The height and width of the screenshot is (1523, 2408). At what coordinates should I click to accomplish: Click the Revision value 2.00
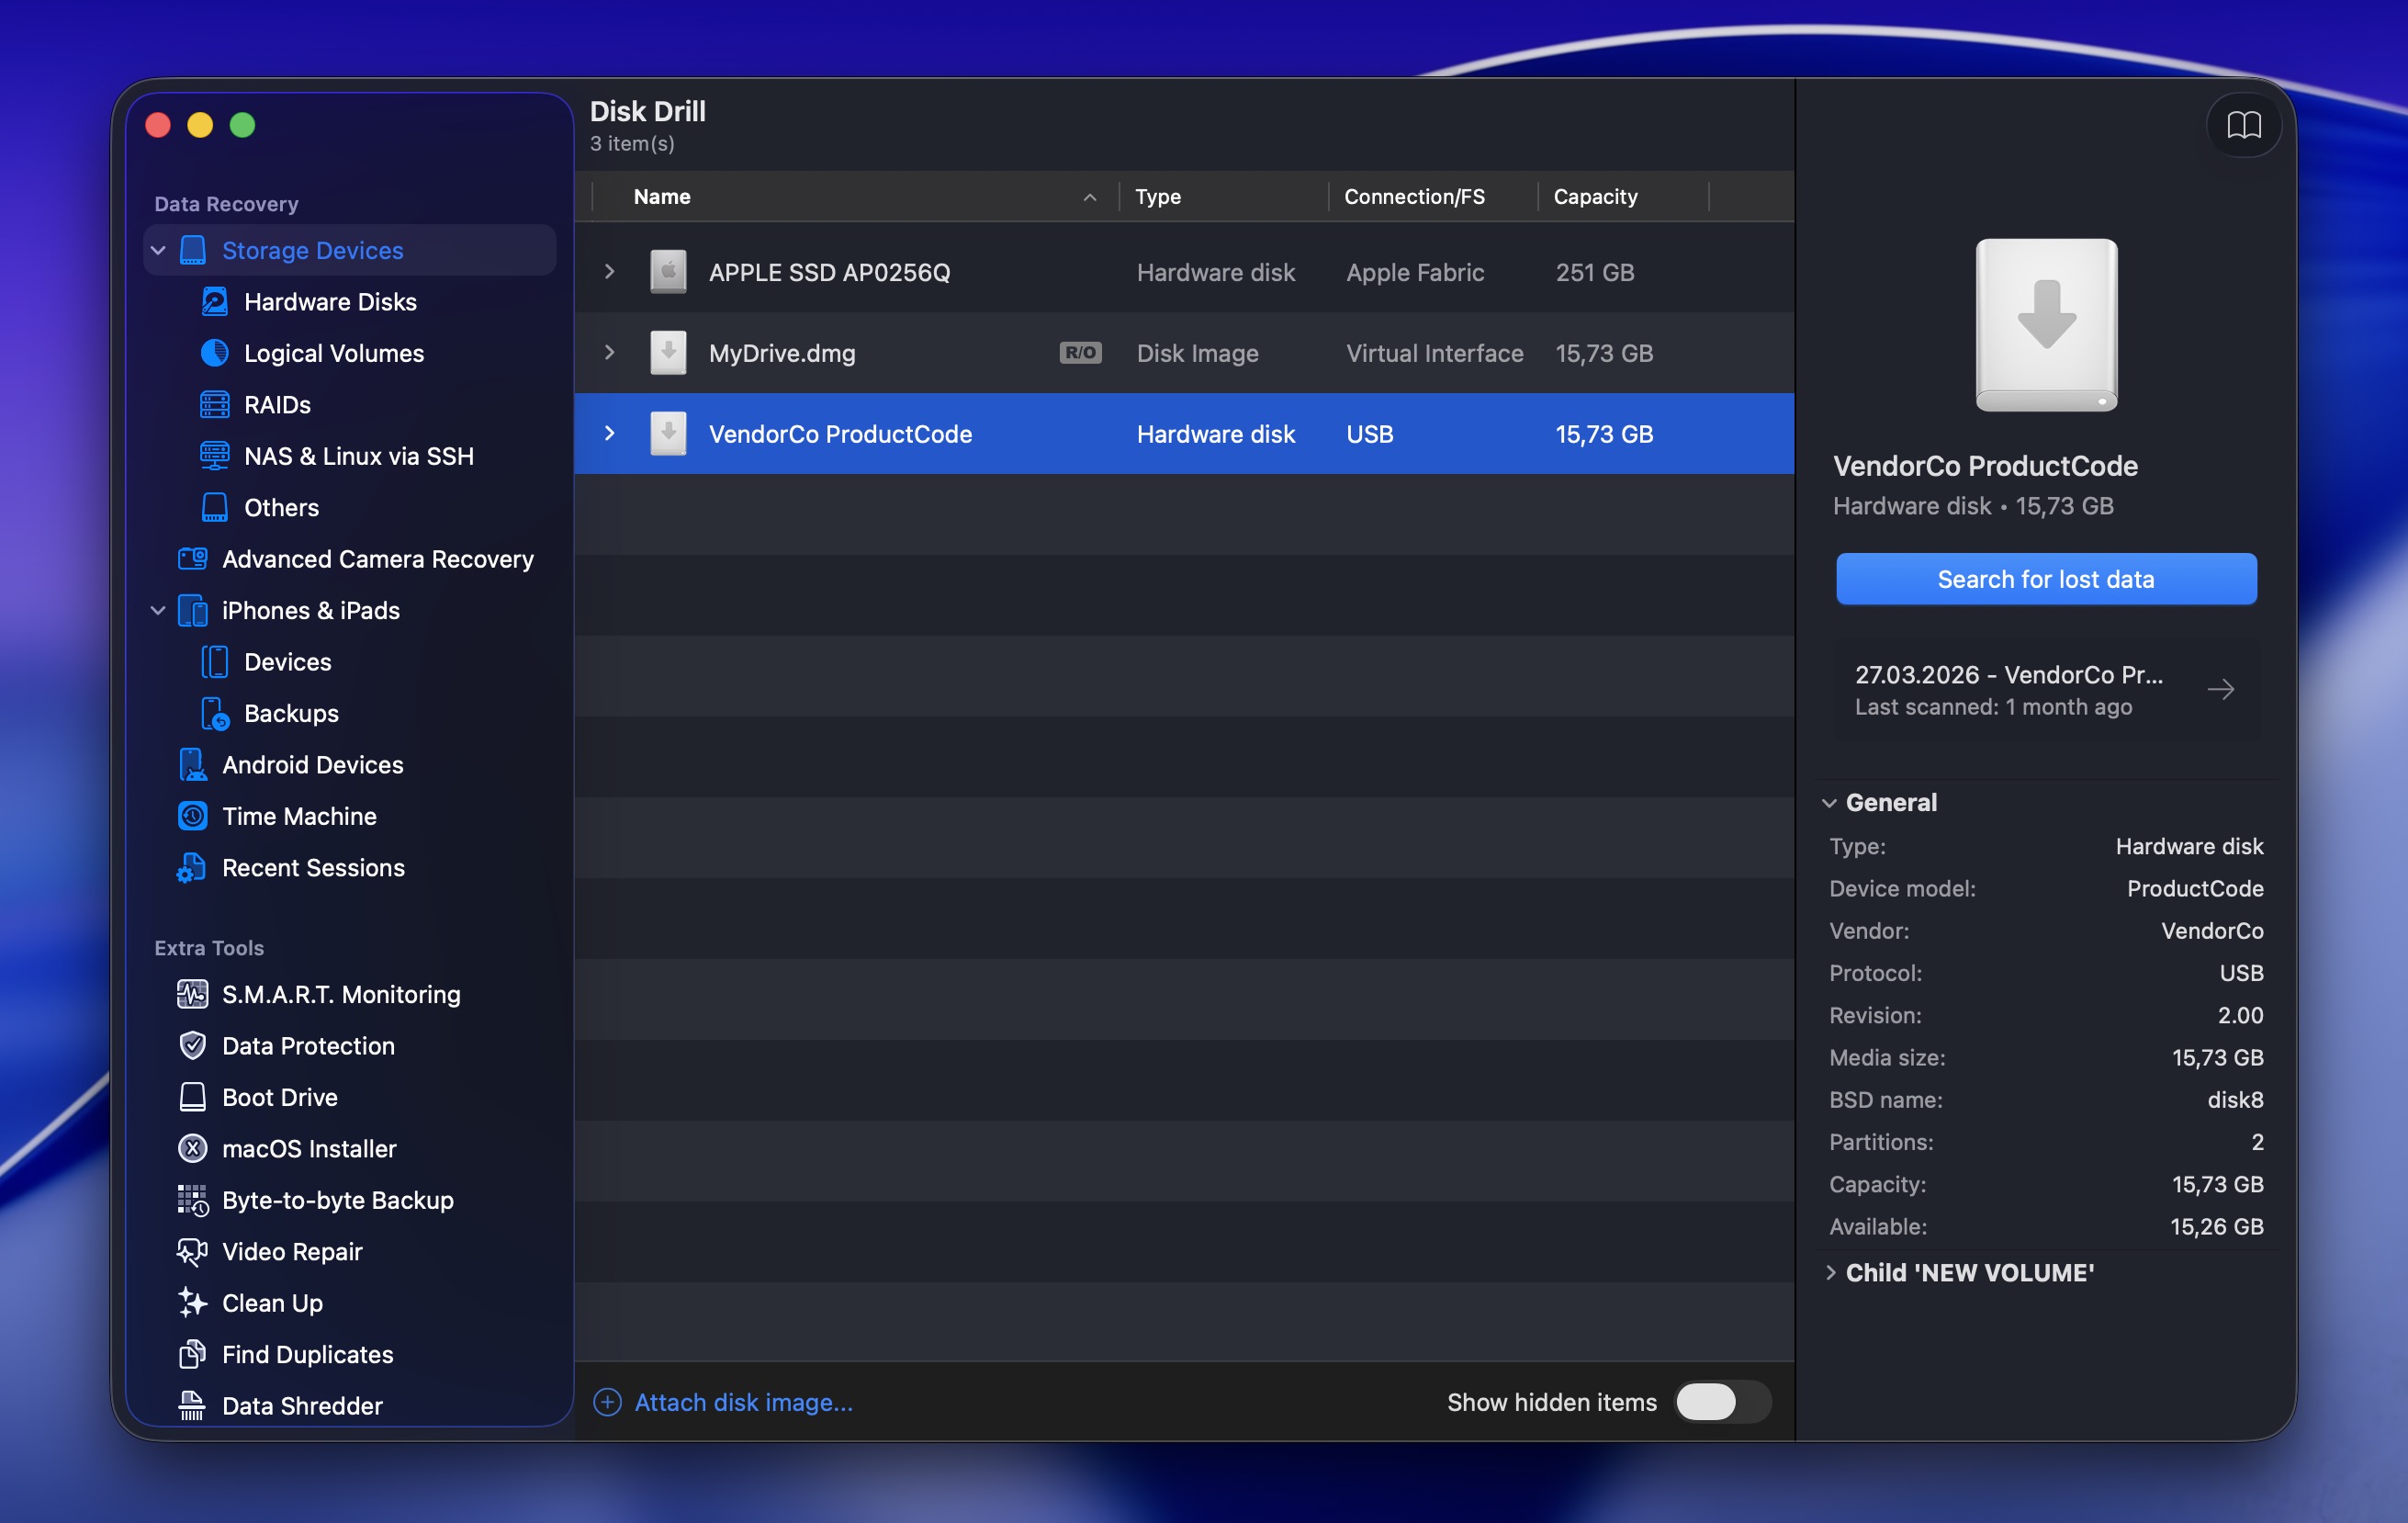(2240, 1016)
